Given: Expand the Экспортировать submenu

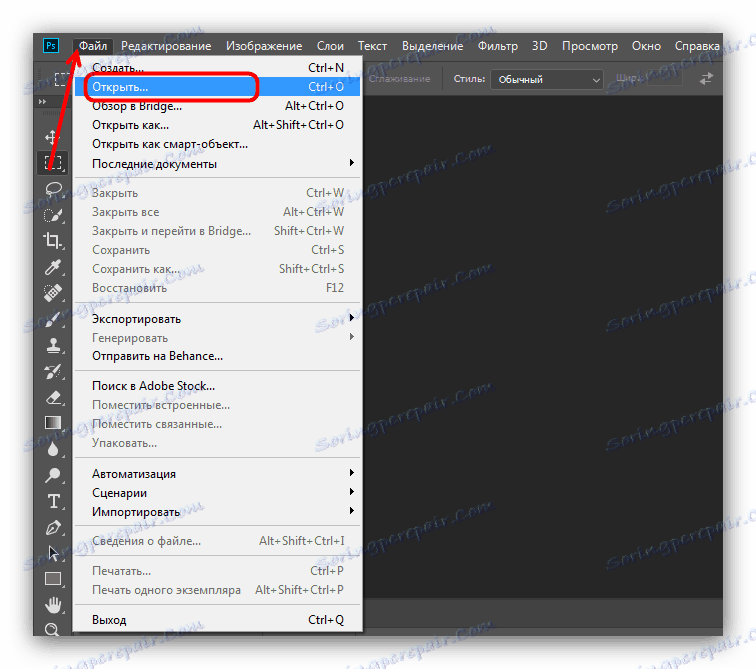Looking at the screenshot, I should pyautogui.click(x=218, y=319).
